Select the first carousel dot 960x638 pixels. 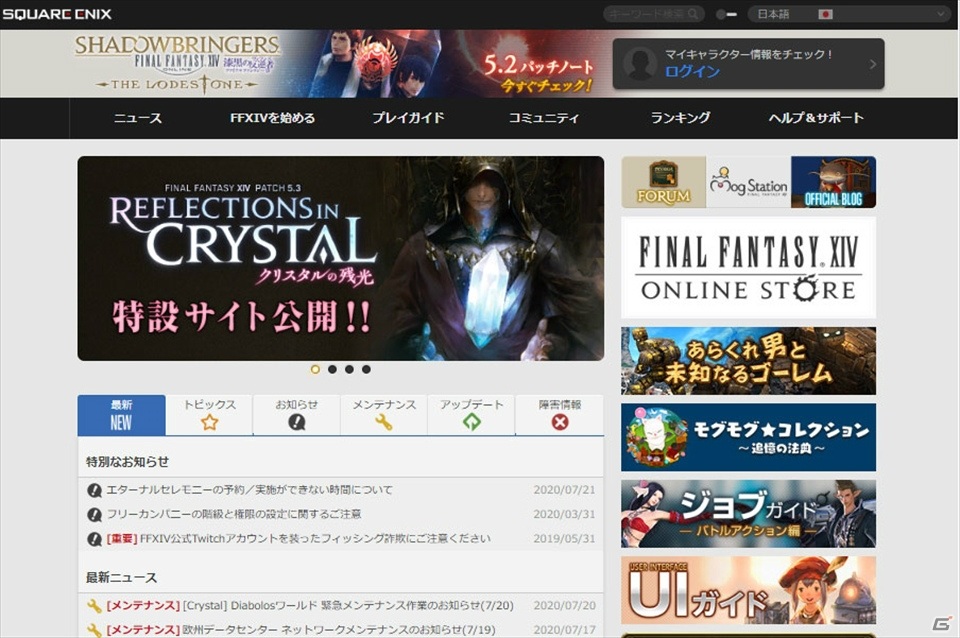pyautogui.click(x=315, y=369)
